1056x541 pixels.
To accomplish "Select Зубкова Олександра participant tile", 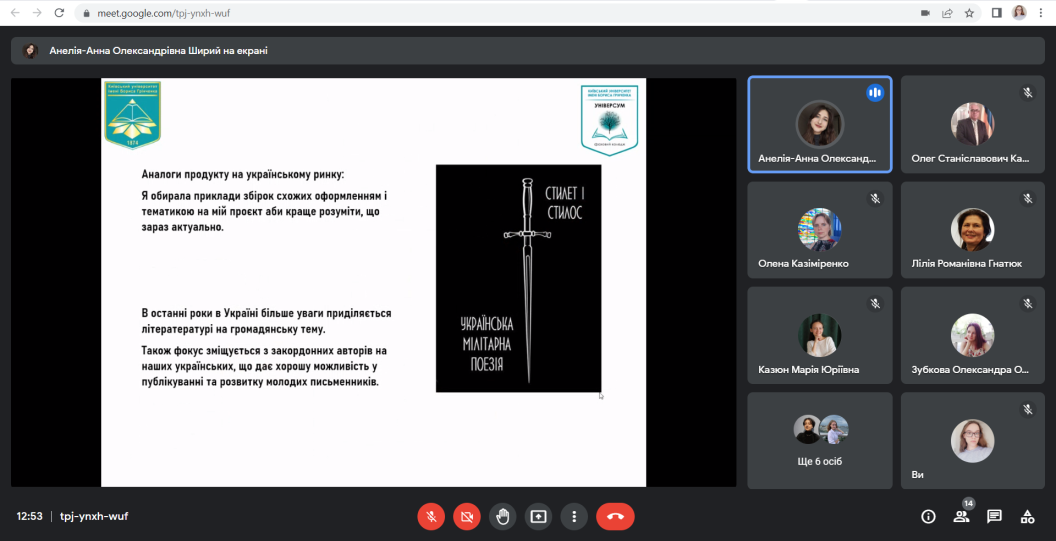I will click(x=972, y=336).
